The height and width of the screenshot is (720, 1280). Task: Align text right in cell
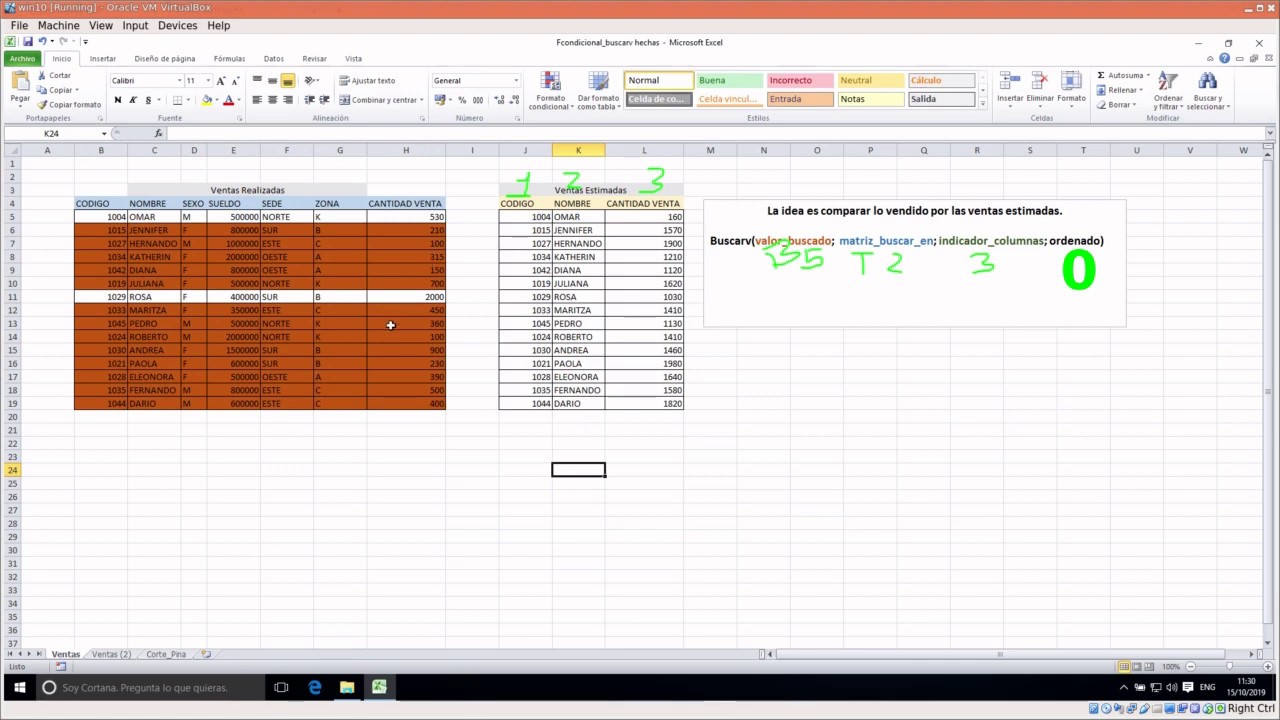coord(287,100)
